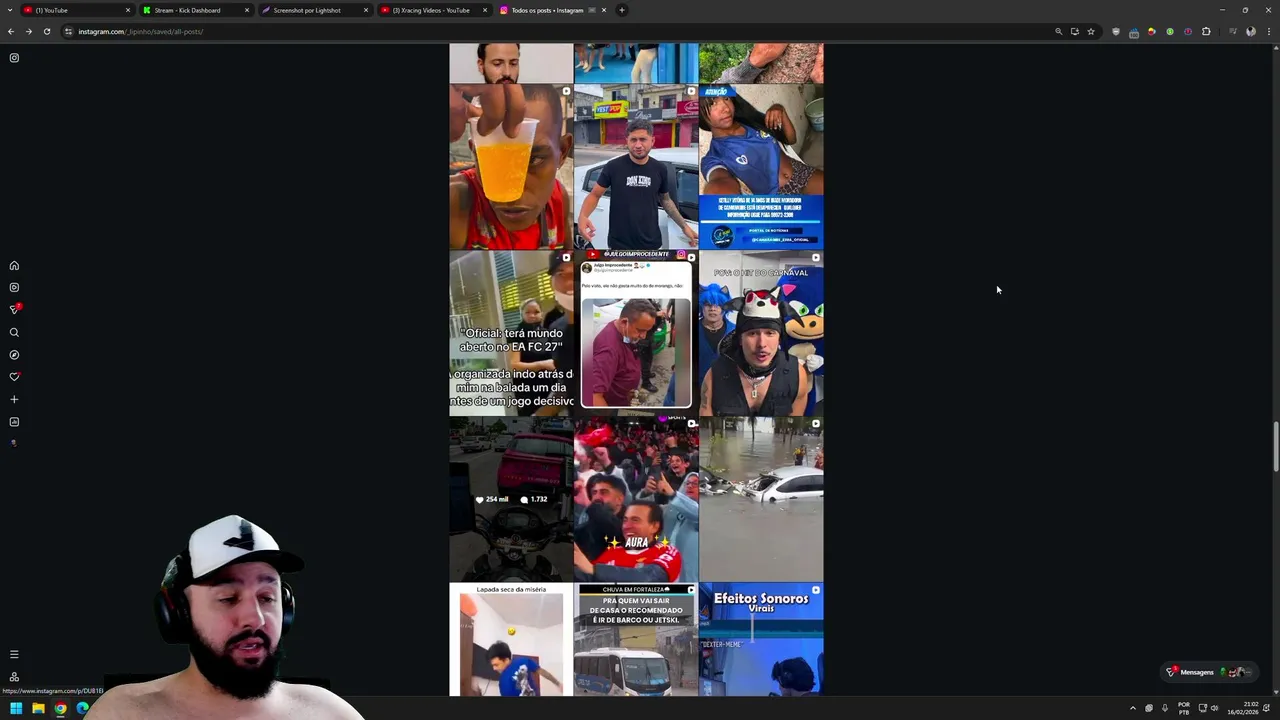
Task: Open Reels from the sidebar
Action: click(x=14, y=288)
